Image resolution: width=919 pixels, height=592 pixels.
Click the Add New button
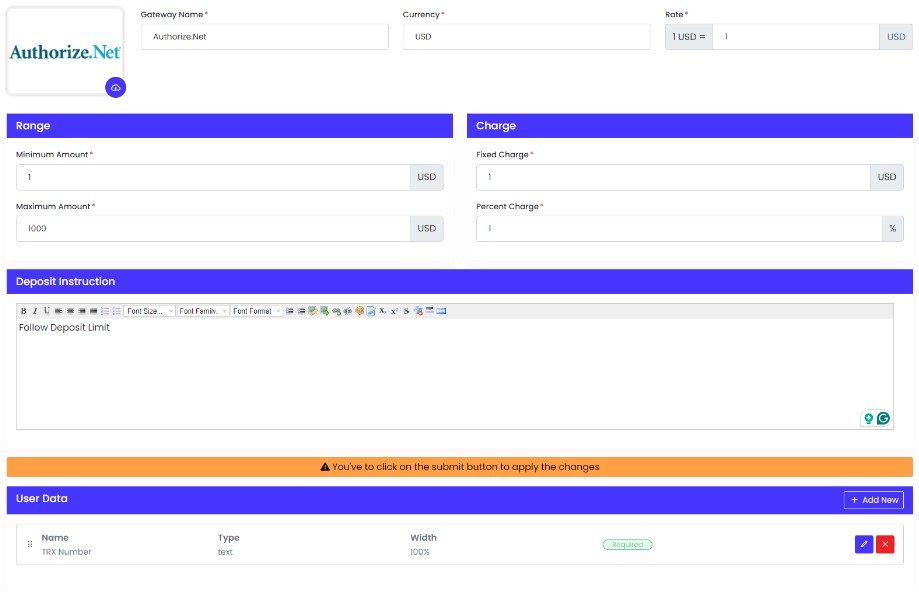coord(873,499)
